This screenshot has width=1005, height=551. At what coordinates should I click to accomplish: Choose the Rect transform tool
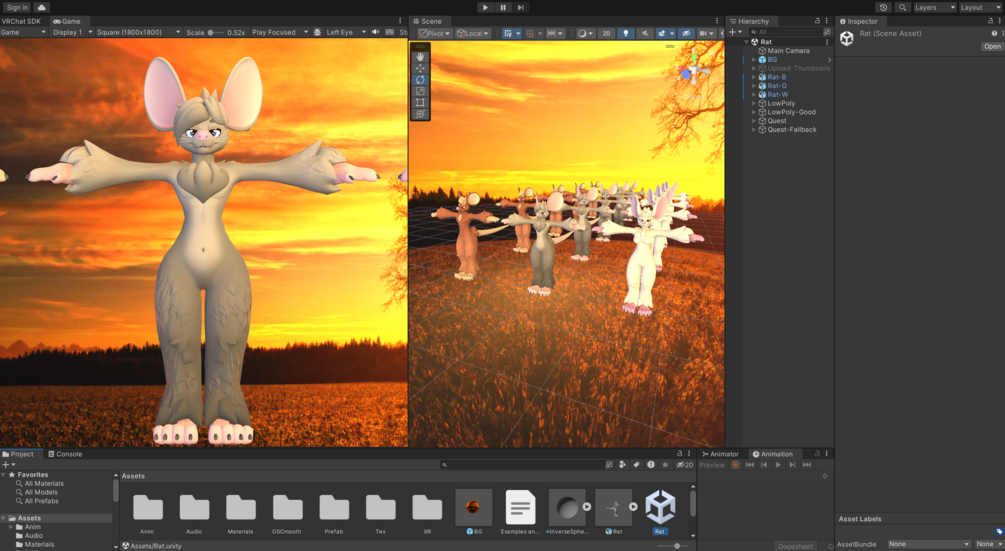coord(420,103)
